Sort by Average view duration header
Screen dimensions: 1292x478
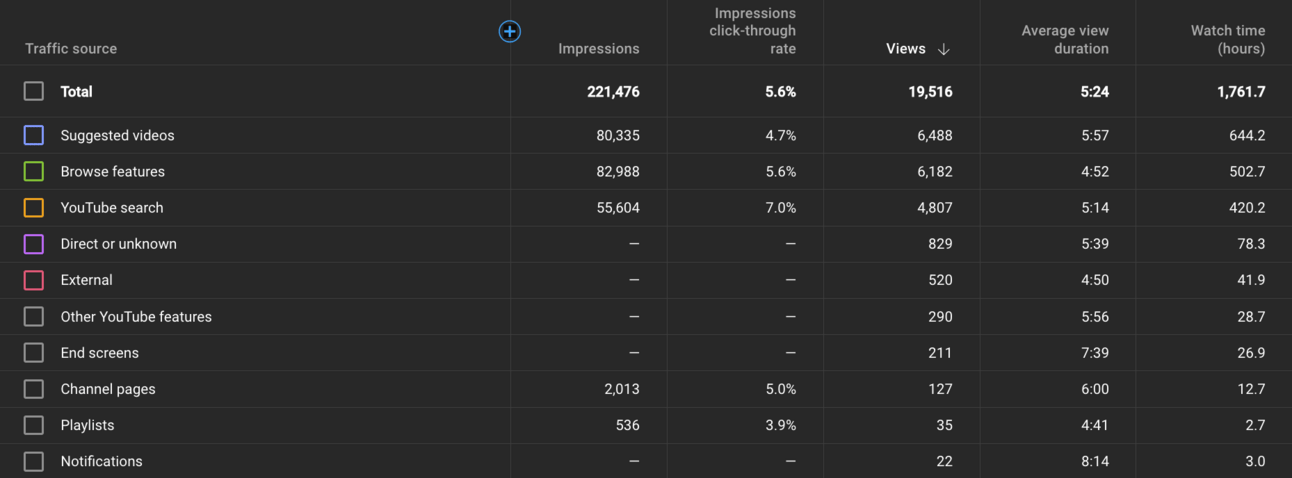pyautogui.click(x=1065, y=40)
